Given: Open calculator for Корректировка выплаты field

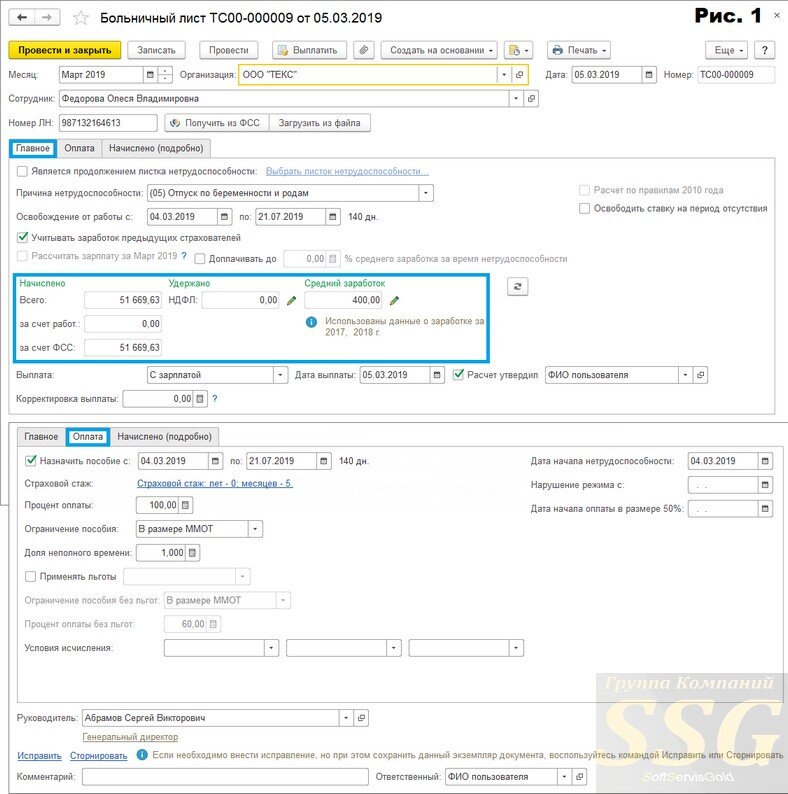Looking at the screenshot, I should click(x=200, y=399).
